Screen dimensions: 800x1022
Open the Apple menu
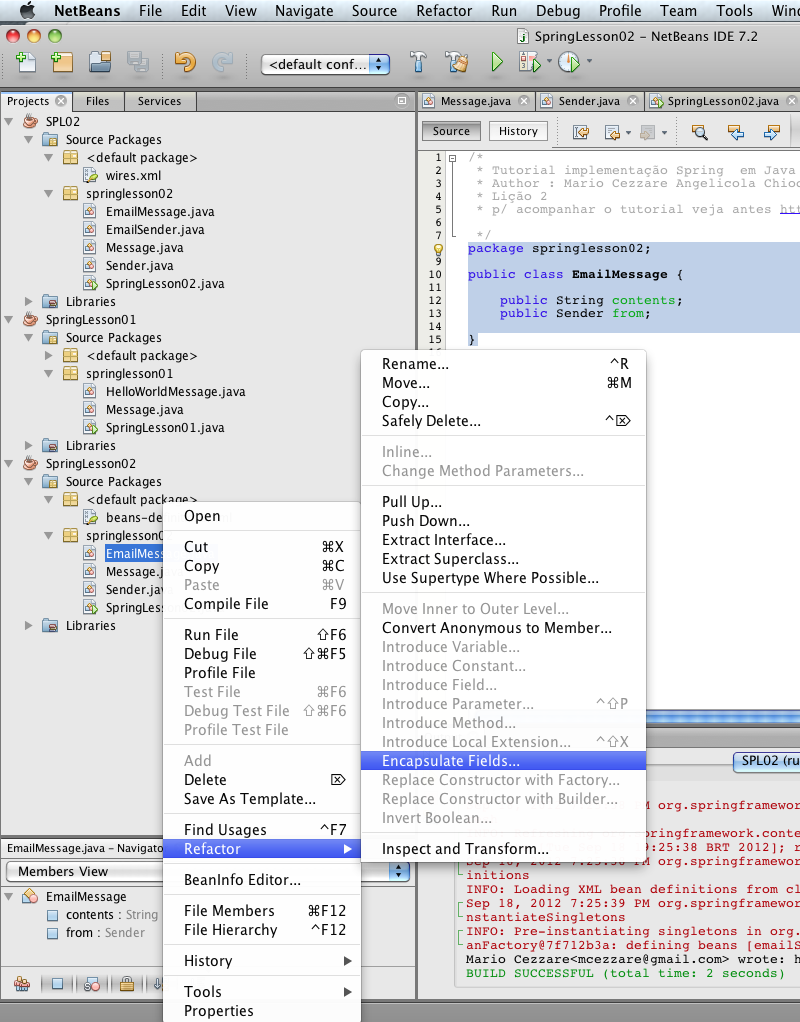pos(27,10)
